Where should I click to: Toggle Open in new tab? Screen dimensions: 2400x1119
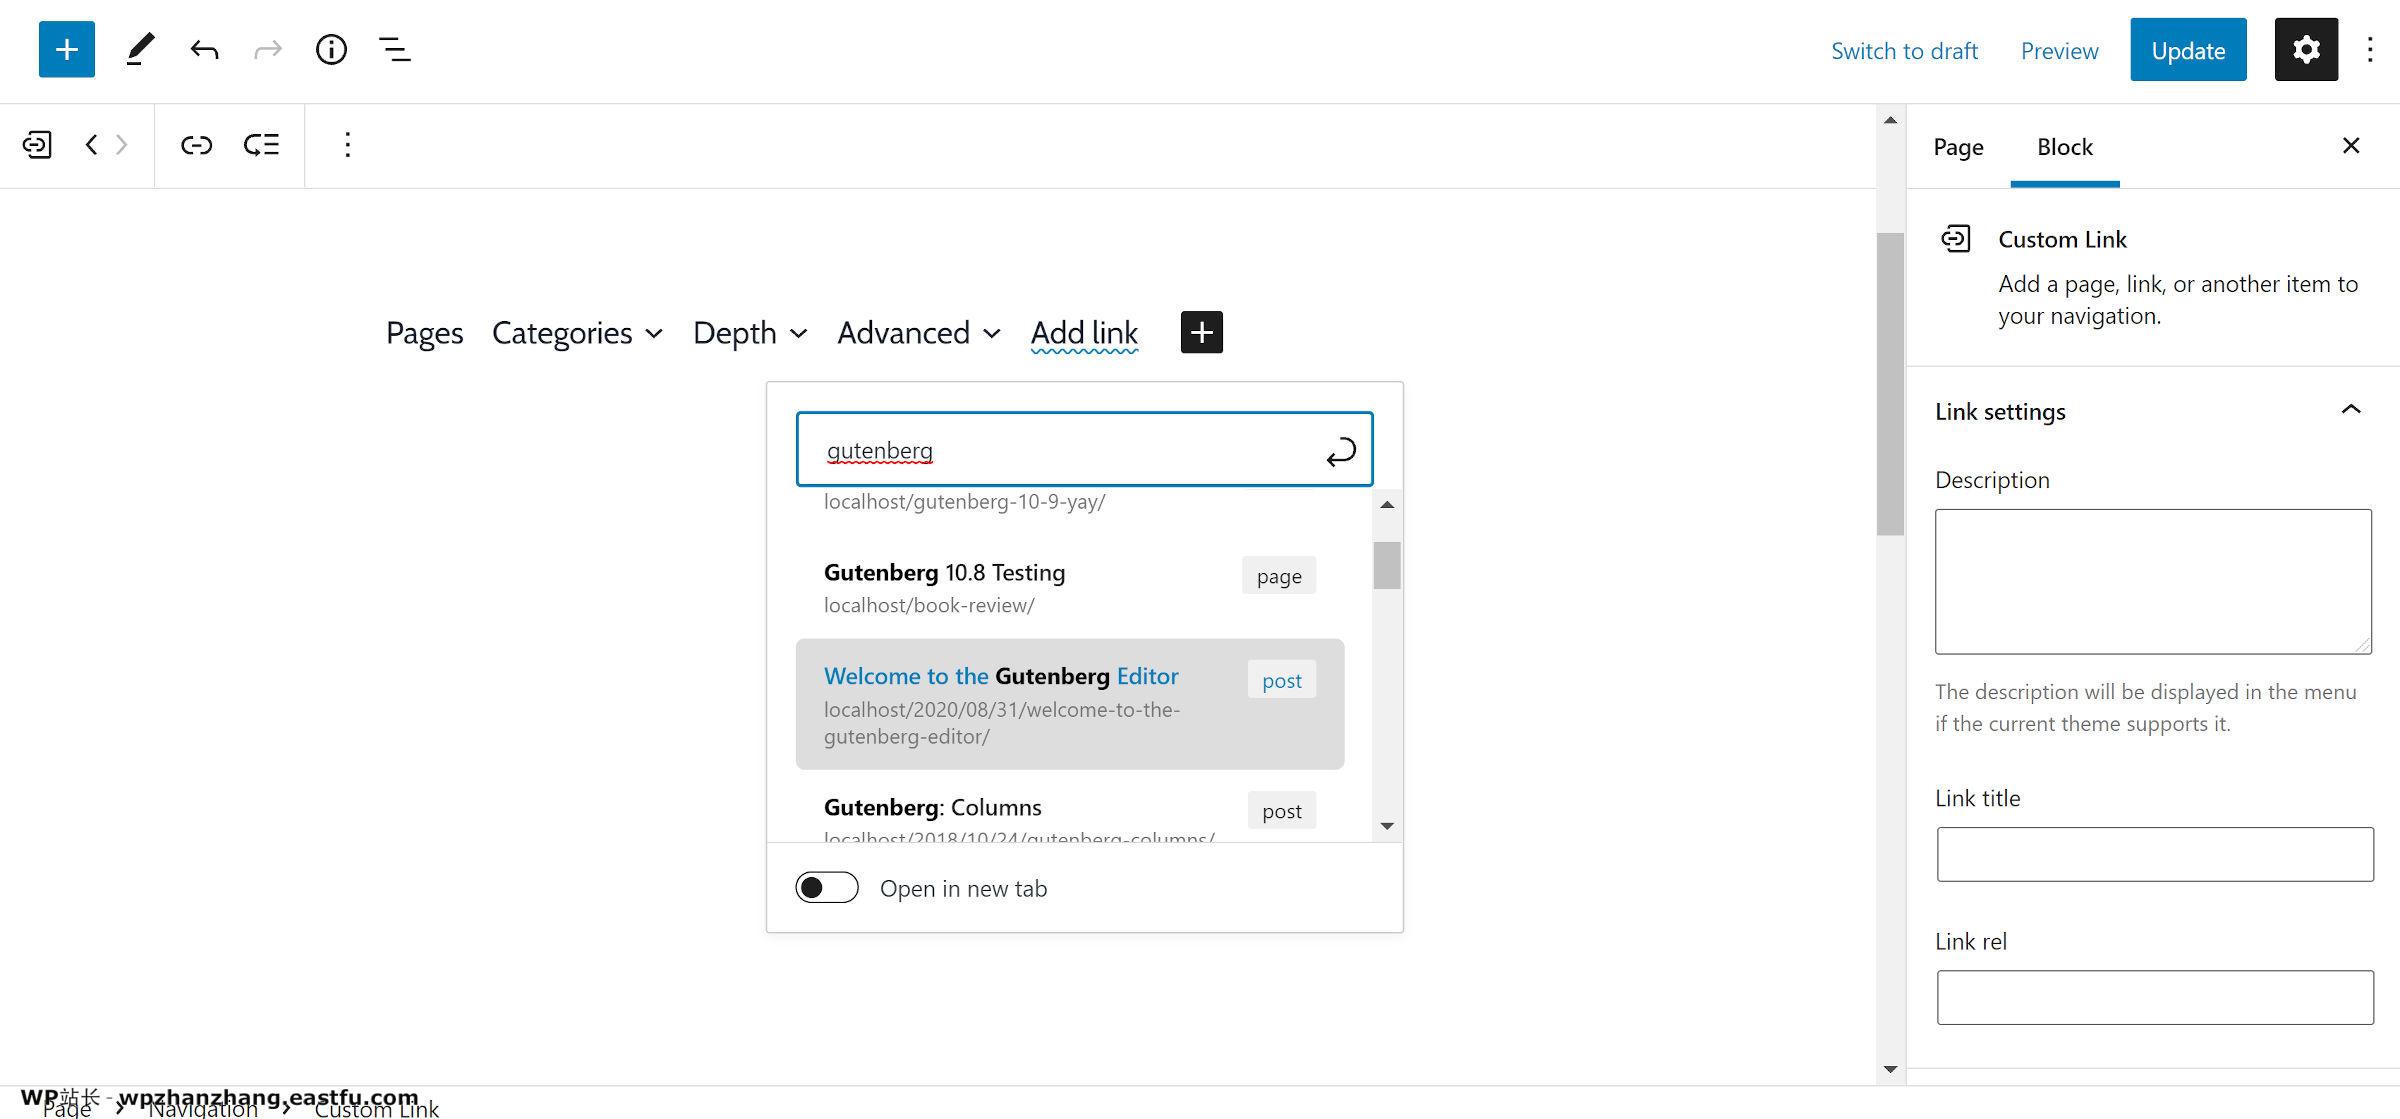point(827,888)
